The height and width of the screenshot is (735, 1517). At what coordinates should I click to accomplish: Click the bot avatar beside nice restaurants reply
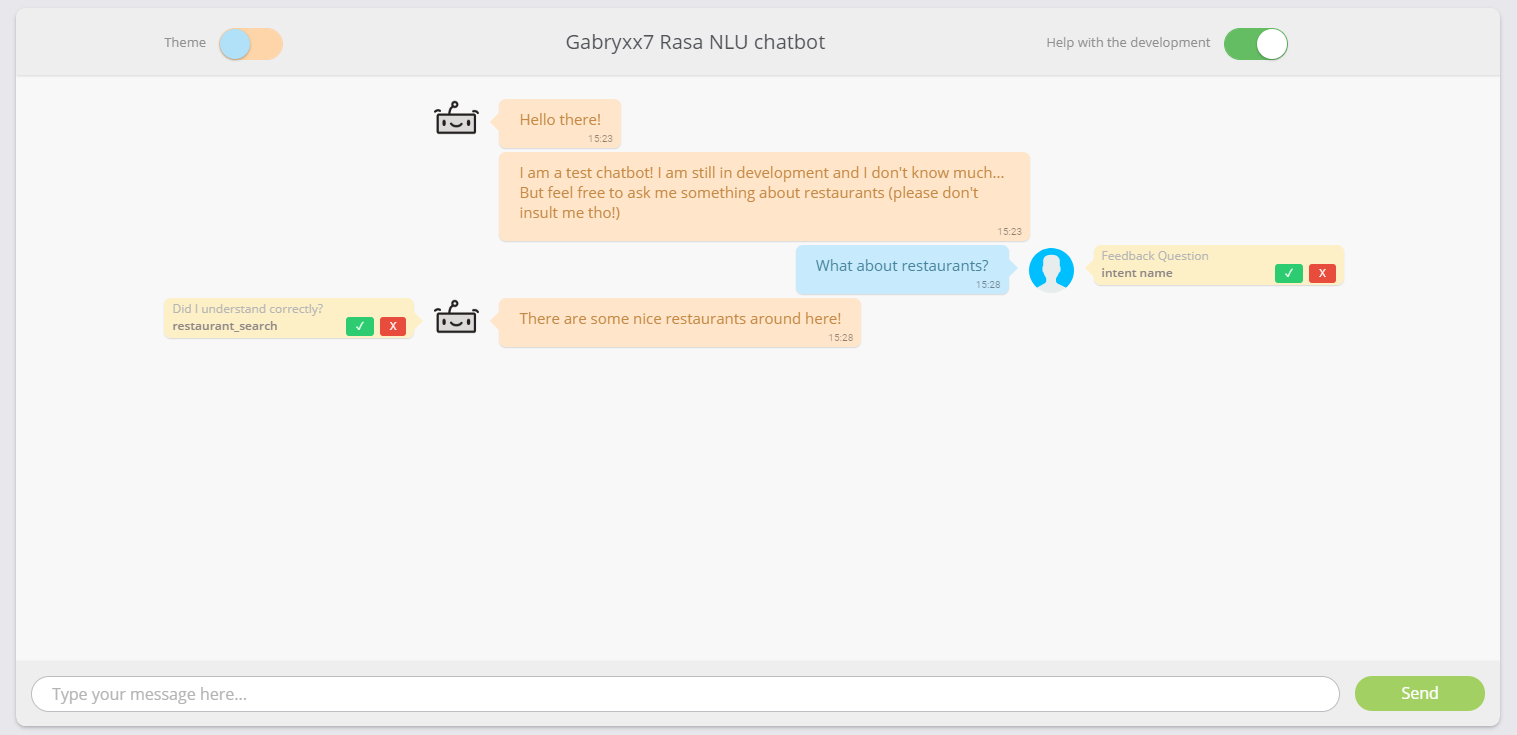(x=457, y=317)
